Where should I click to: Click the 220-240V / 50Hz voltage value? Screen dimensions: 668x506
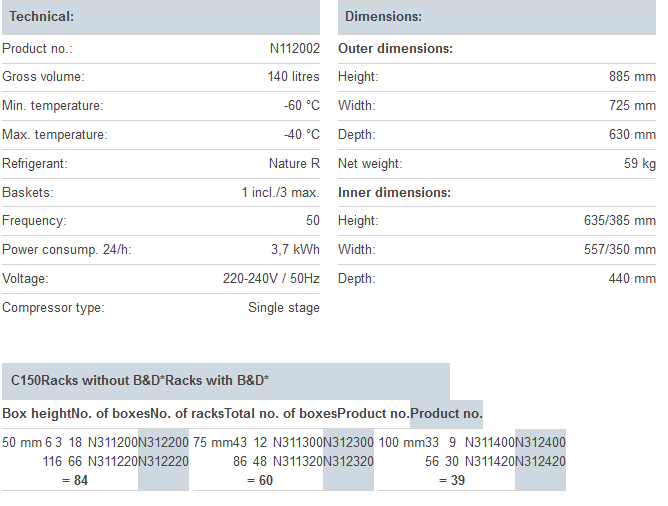click(271, 279)
